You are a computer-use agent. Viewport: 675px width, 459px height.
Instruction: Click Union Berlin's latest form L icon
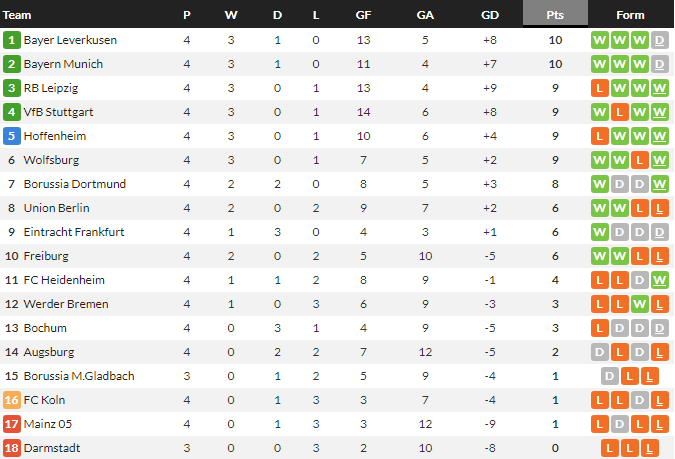pyautogui.click(x=660, y=208)
